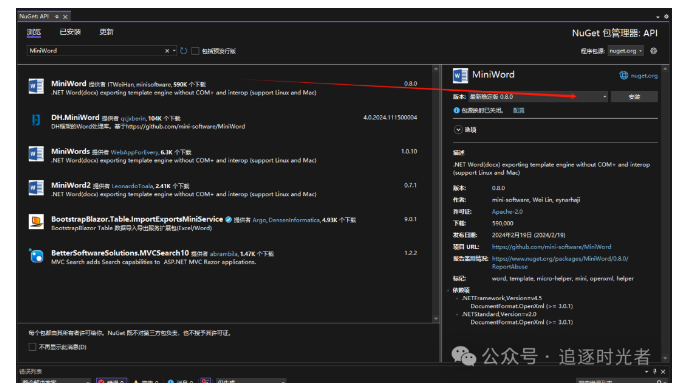Viewport: 688px width, 388px height.
Task: Click the BetterSoftwareSolutions.MVCSearch10 package icon
Action: coord(36,255)
